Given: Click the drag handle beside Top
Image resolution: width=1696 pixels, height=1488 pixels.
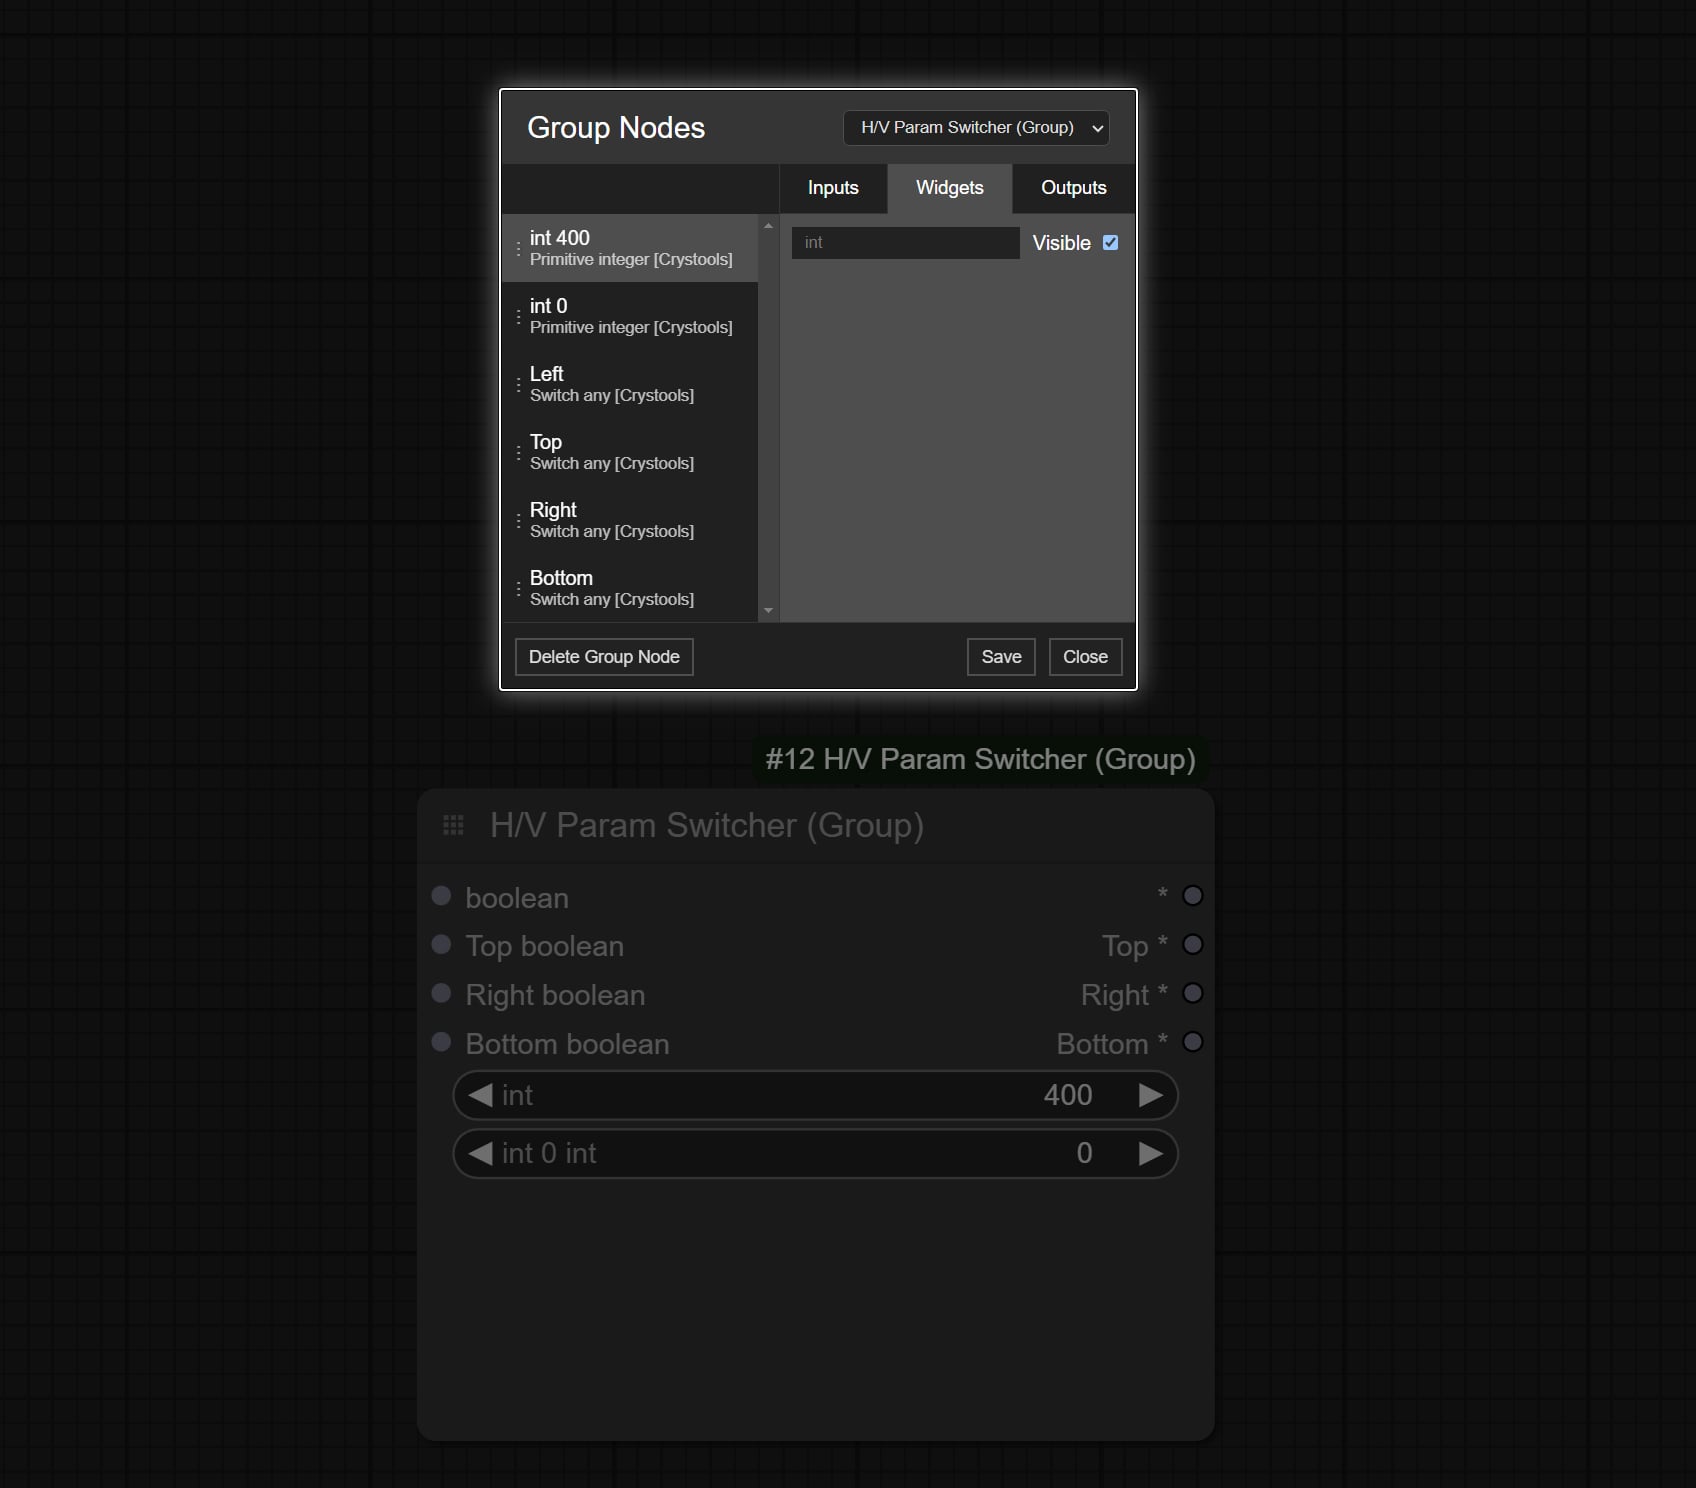Looking at the screenshot, I should click(x=518, y=453).
